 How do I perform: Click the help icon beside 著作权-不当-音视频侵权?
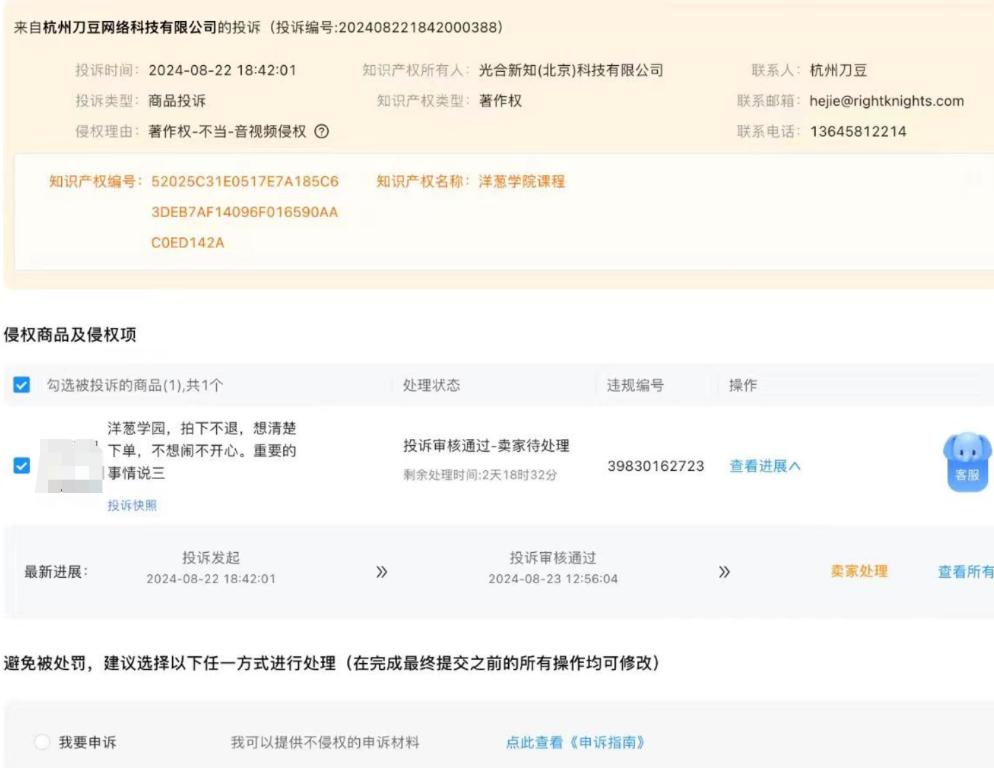(322, 131)
